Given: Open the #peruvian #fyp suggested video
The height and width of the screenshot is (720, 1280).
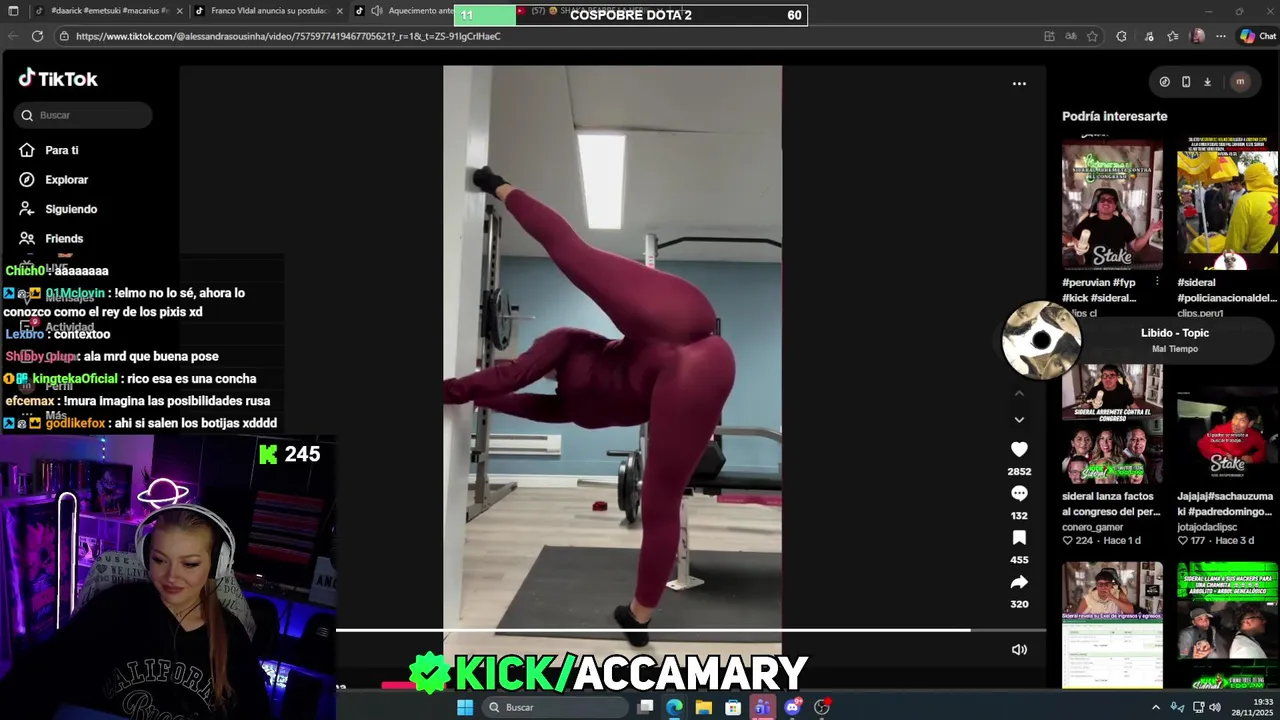Looking at the screenshot, I should pyautogui.click(x=1112, y=205).
